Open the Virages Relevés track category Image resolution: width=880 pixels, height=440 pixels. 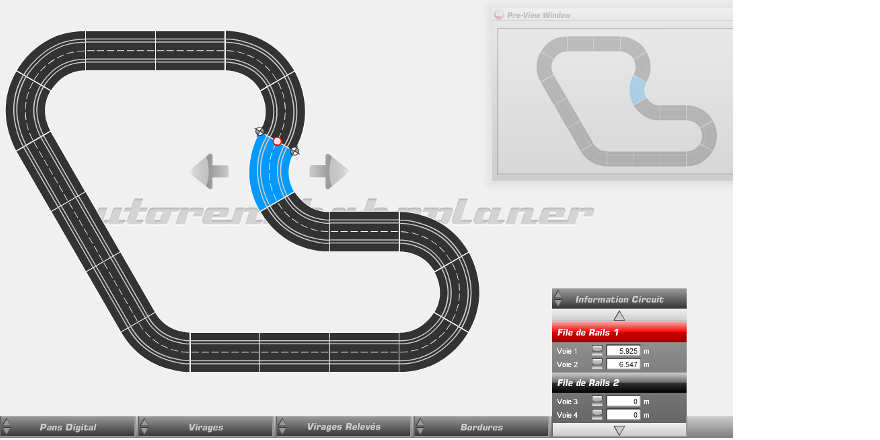click(343, 427)
